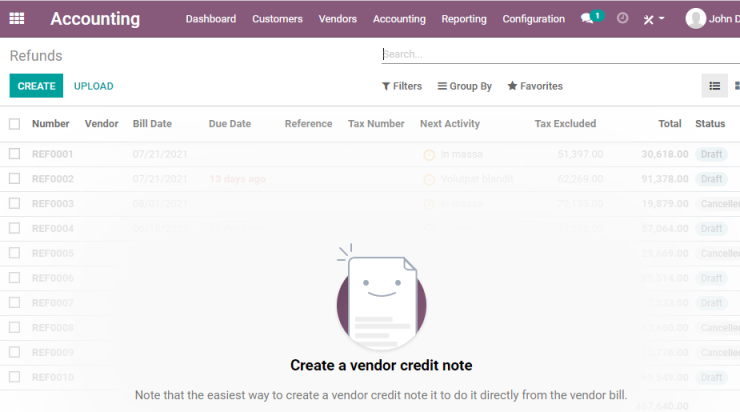The image size is (740, 412).
Task: Tick the checkbox for REF0006
Action: [x=15, y=277]
